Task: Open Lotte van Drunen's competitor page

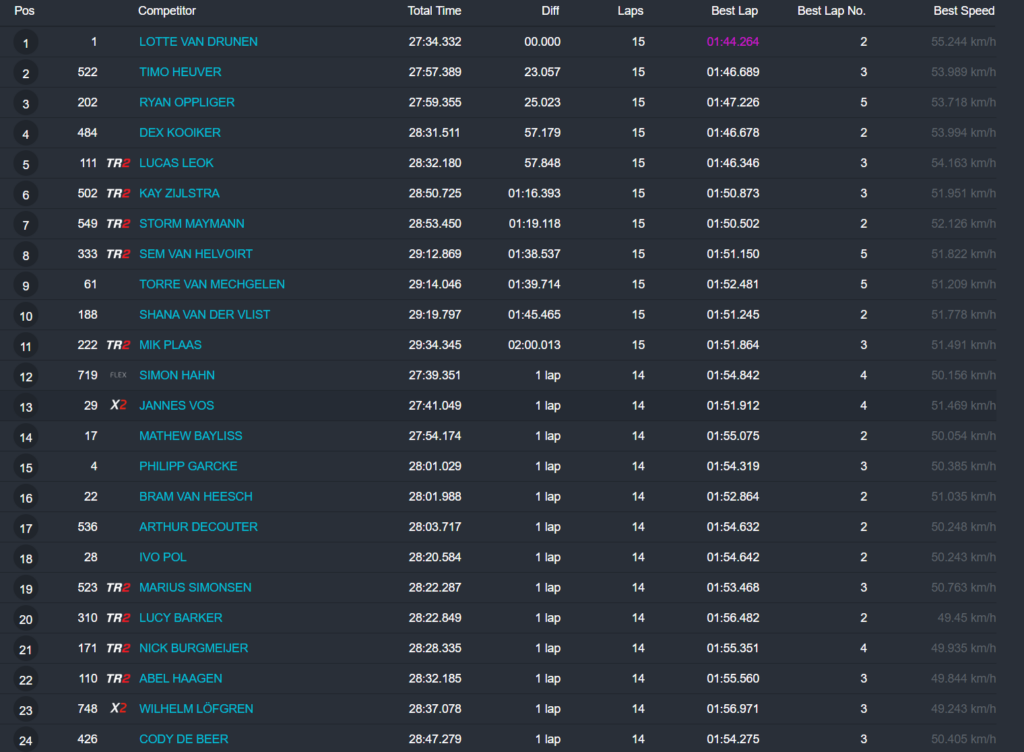Action: 198,42
